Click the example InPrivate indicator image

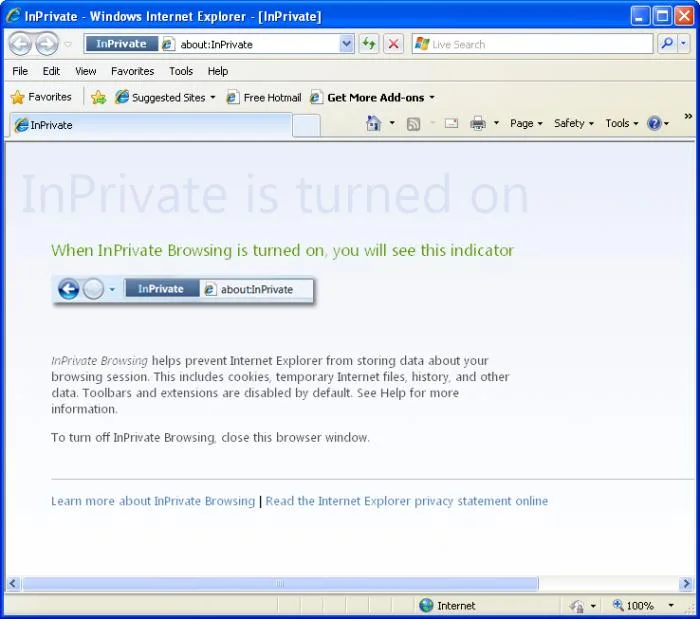coord(184,290)
